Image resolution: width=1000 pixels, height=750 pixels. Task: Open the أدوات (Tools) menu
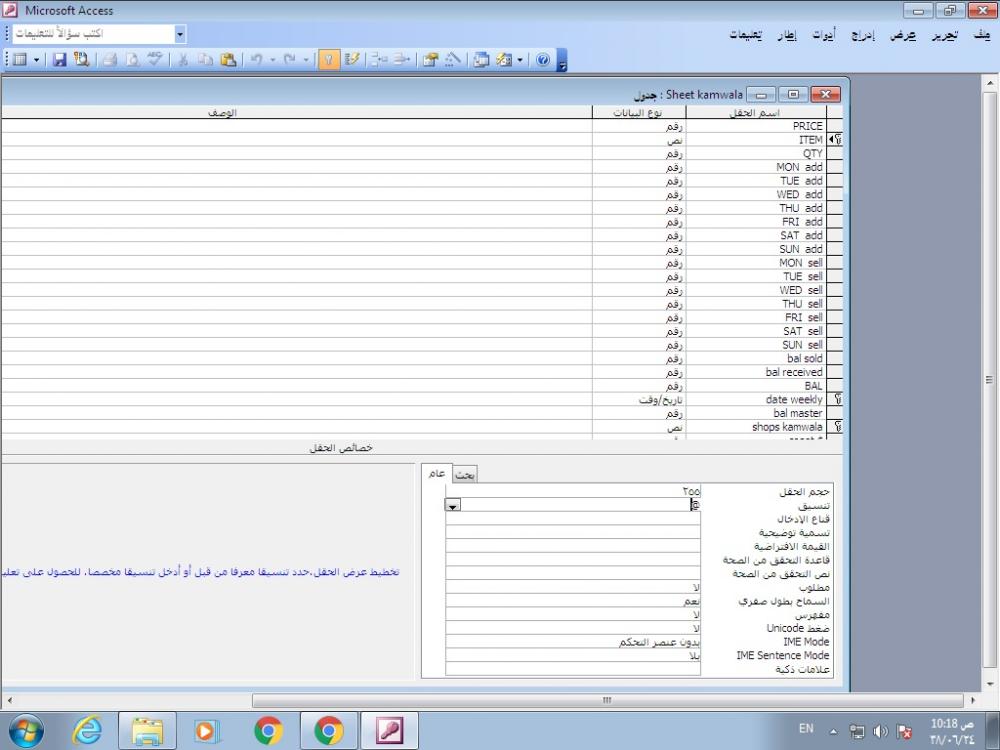[823, 34]
